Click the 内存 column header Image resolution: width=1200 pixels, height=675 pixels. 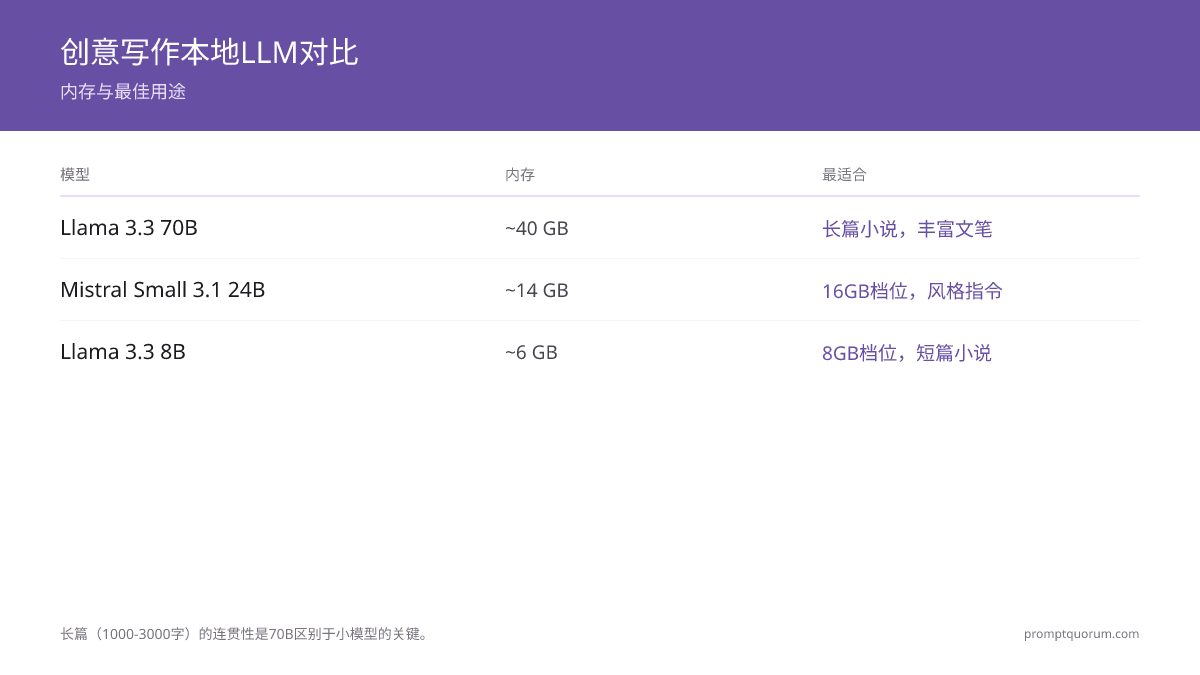tap(520, 175)
